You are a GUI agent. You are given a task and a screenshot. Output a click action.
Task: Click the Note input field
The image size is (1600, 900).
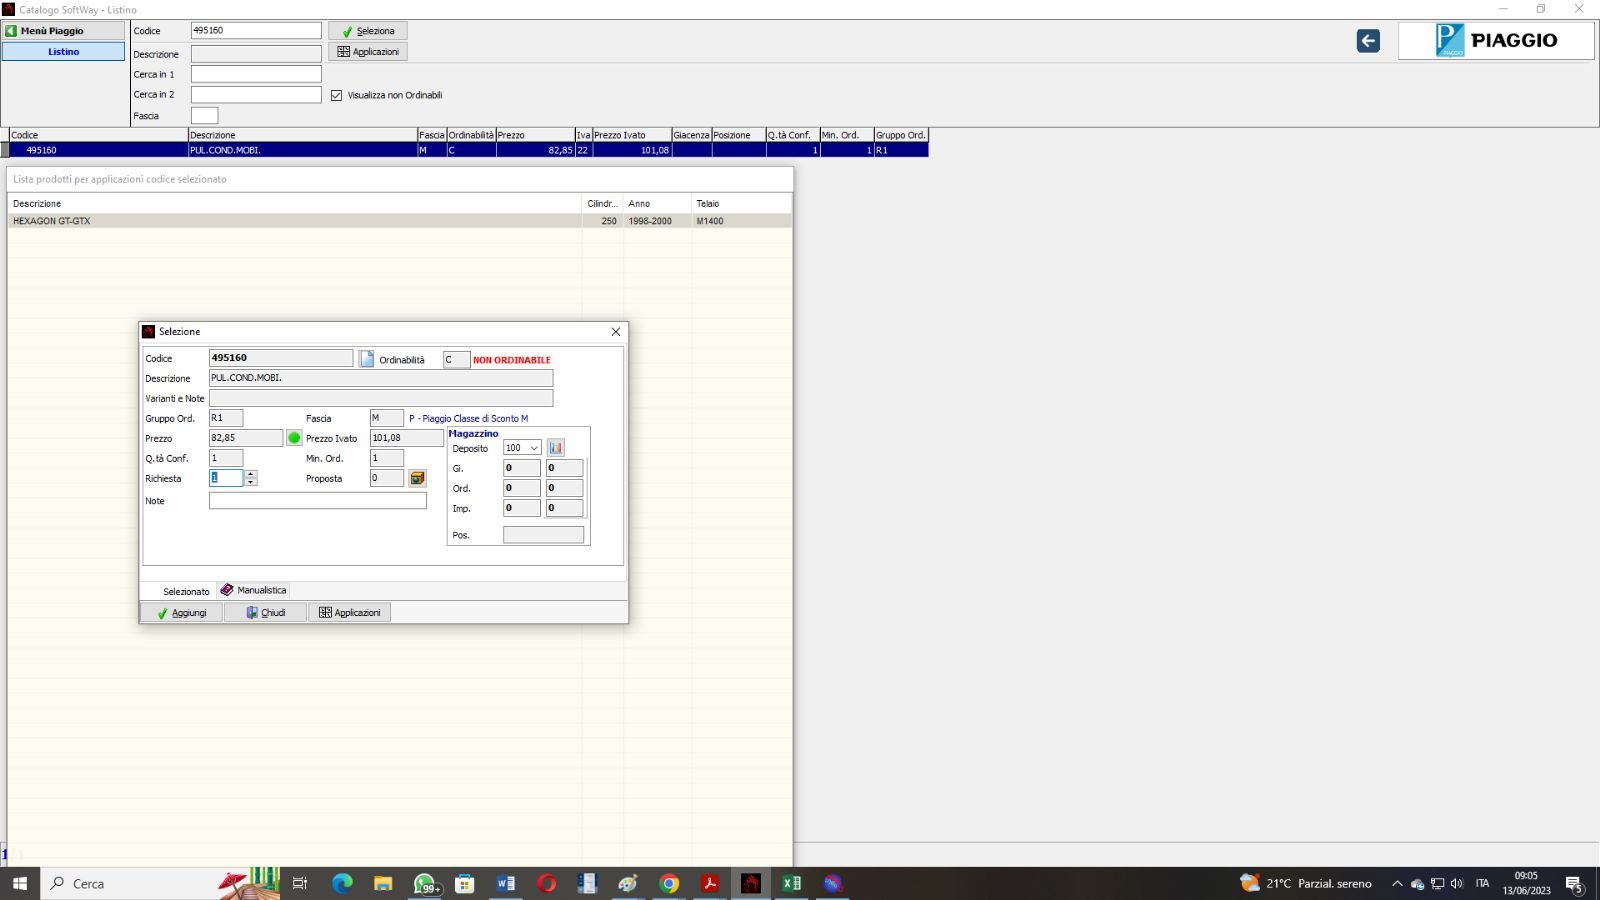point(317,501)
